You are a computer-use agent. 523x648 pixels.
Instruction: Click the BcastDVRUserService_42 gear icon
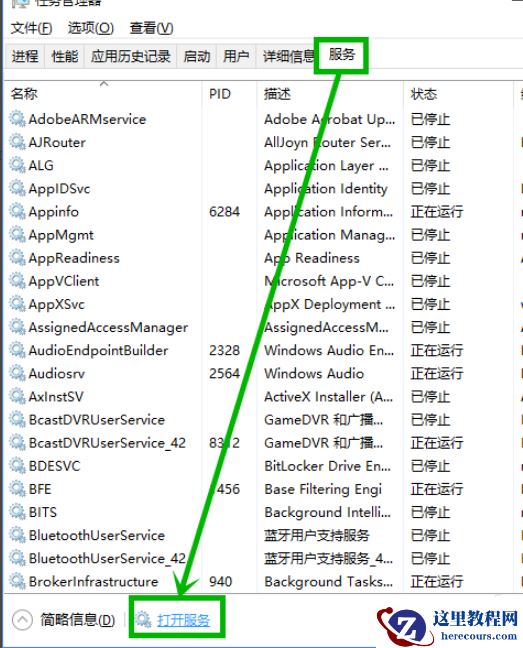pyautogui.click(x=17, y=443)
